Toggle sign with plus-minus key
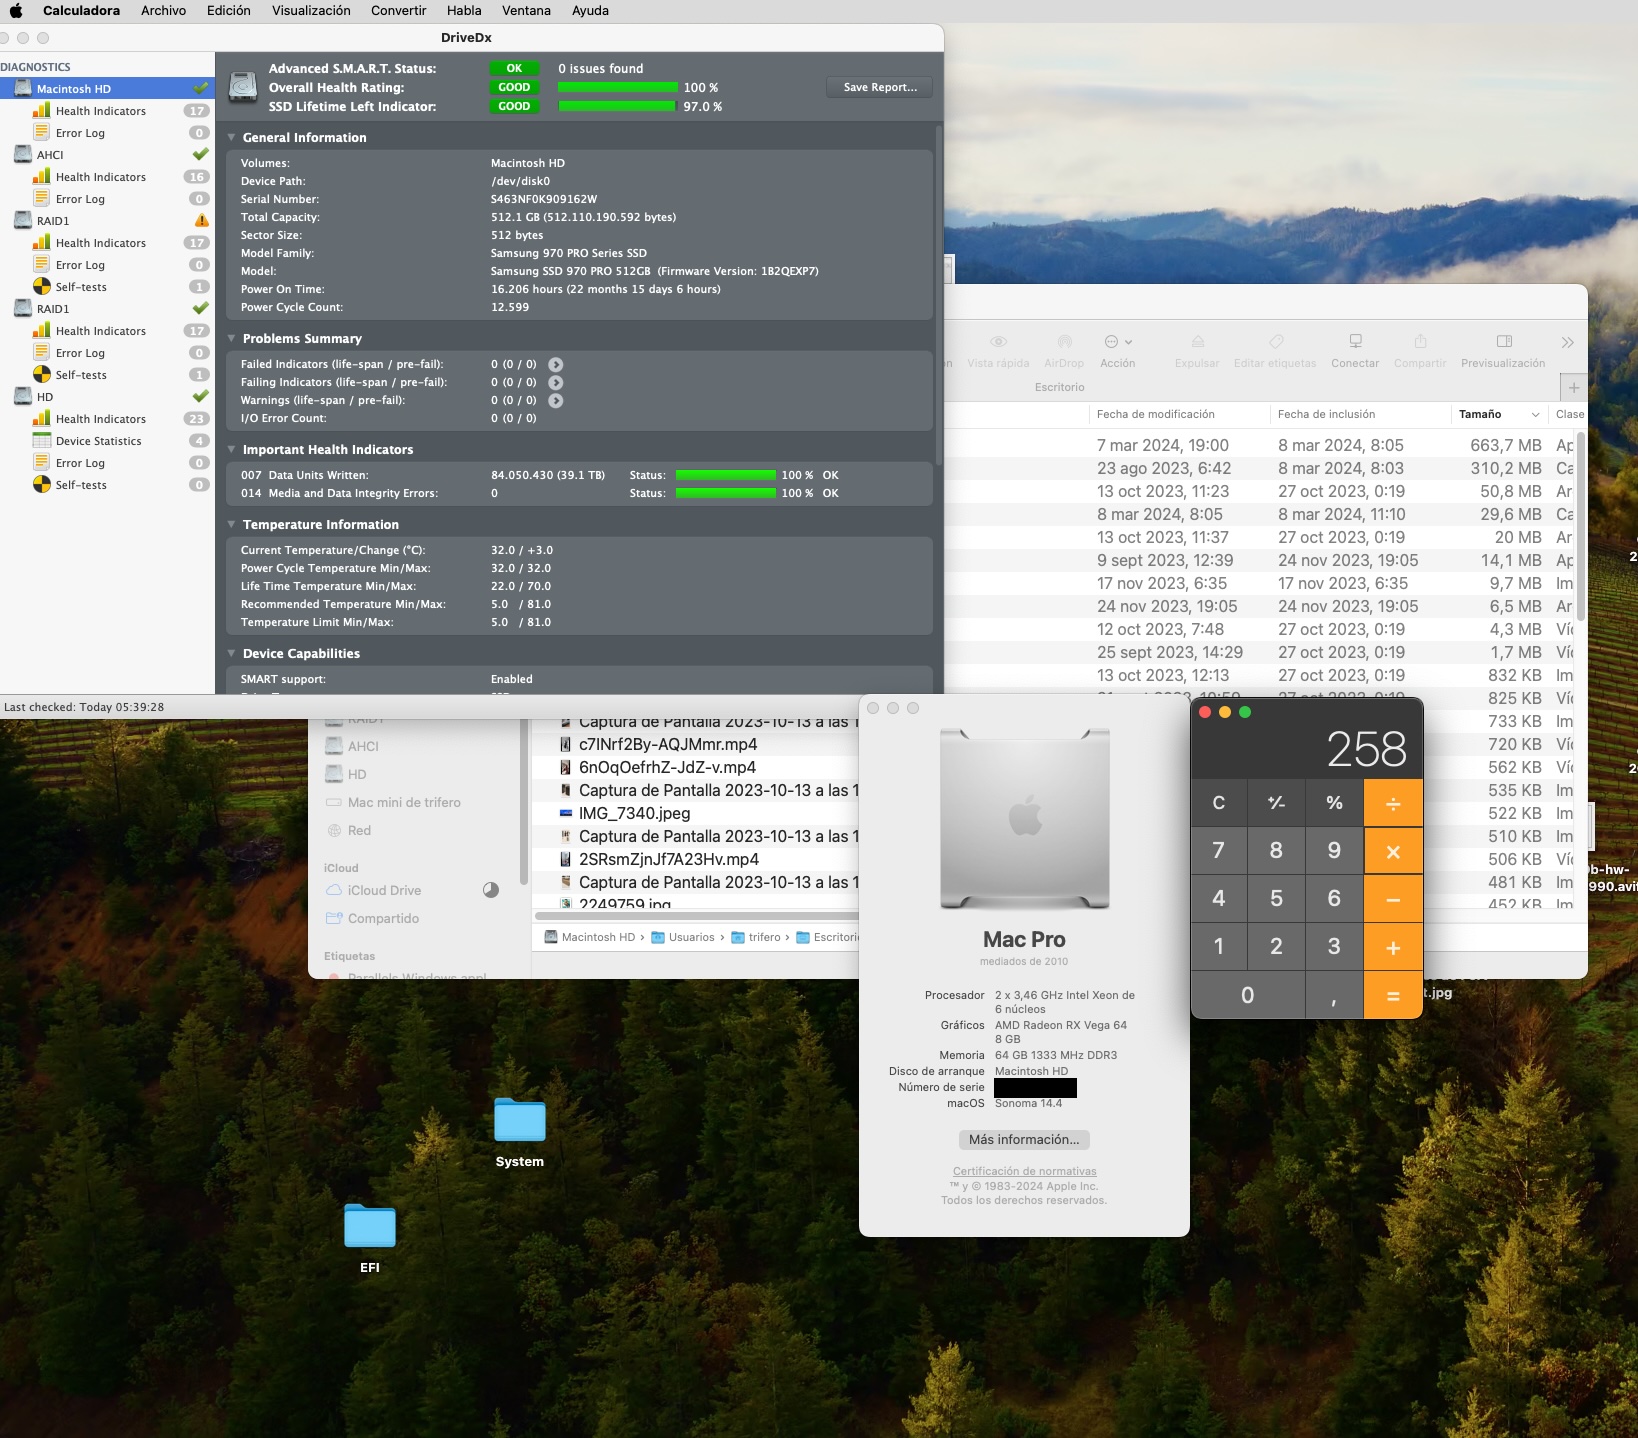The width and height of the screenshot is (1638, 1438). (x=1276, y=803)
